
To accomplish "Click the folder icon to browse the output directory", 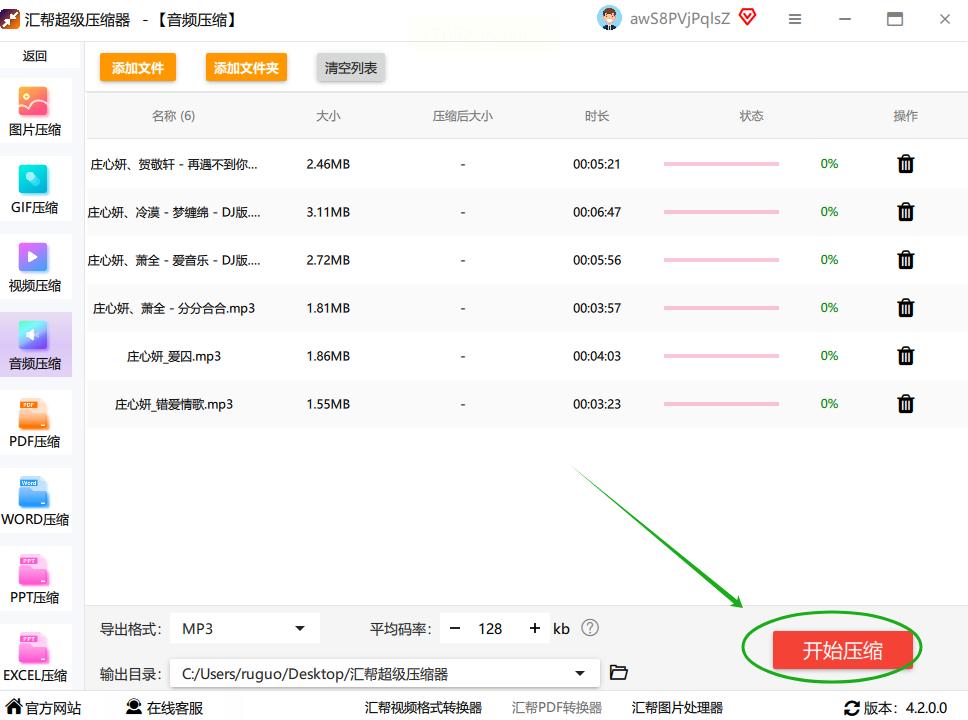I will pyautogui.click(x=618, y=672).
